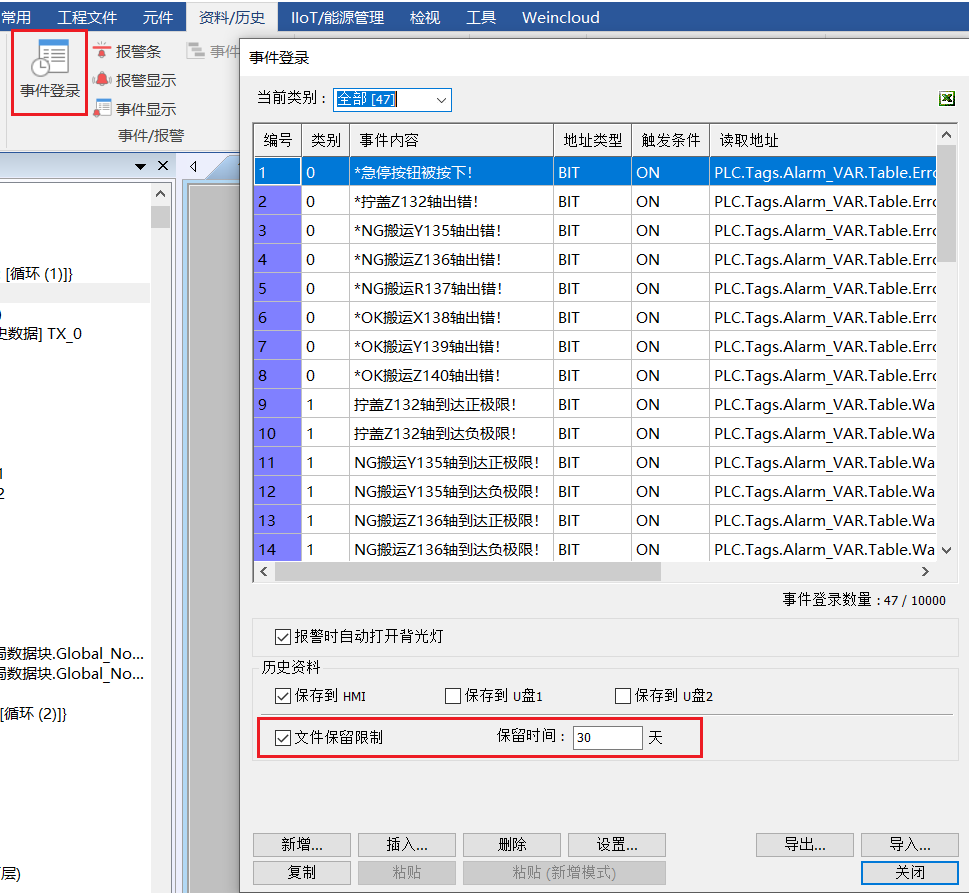
Task: Select the 报警显示 bell icon
Action: (x=102, y=80)
